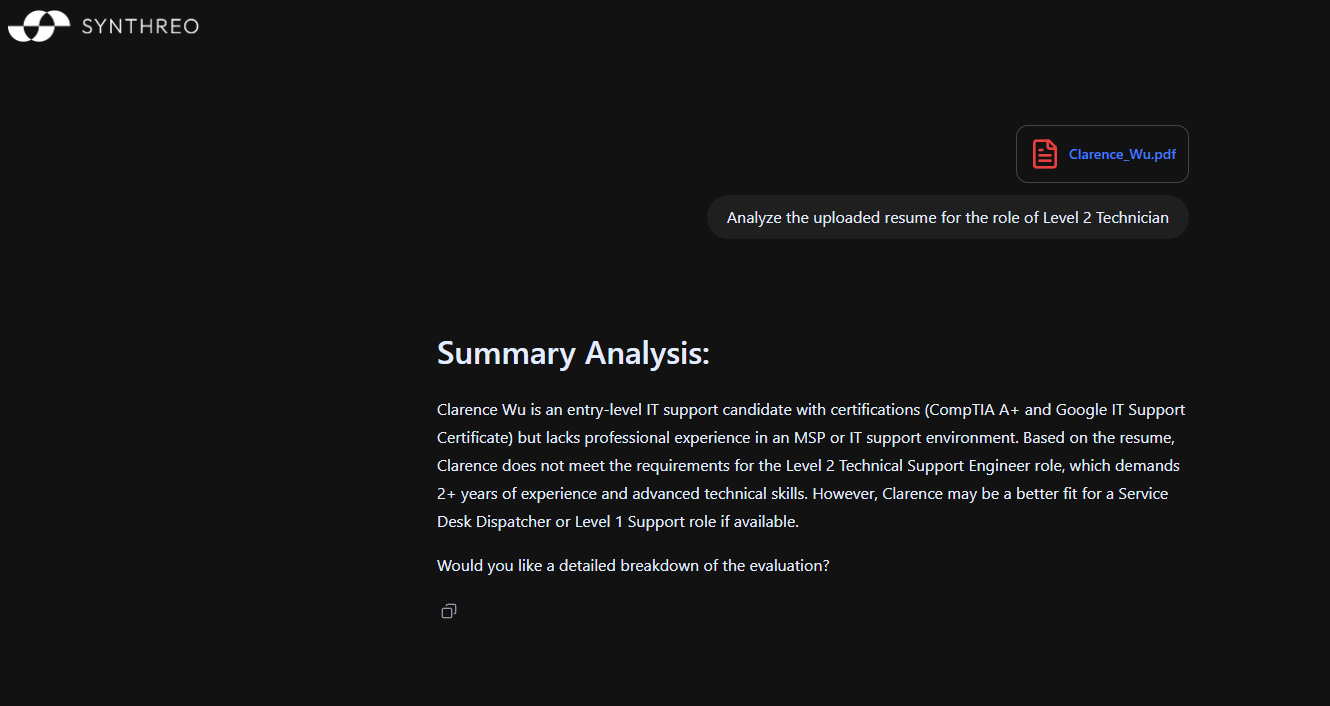Click the word "Dispatcher" in the summary
This screenshot has width=1330, height=706.
pos(510,521)
